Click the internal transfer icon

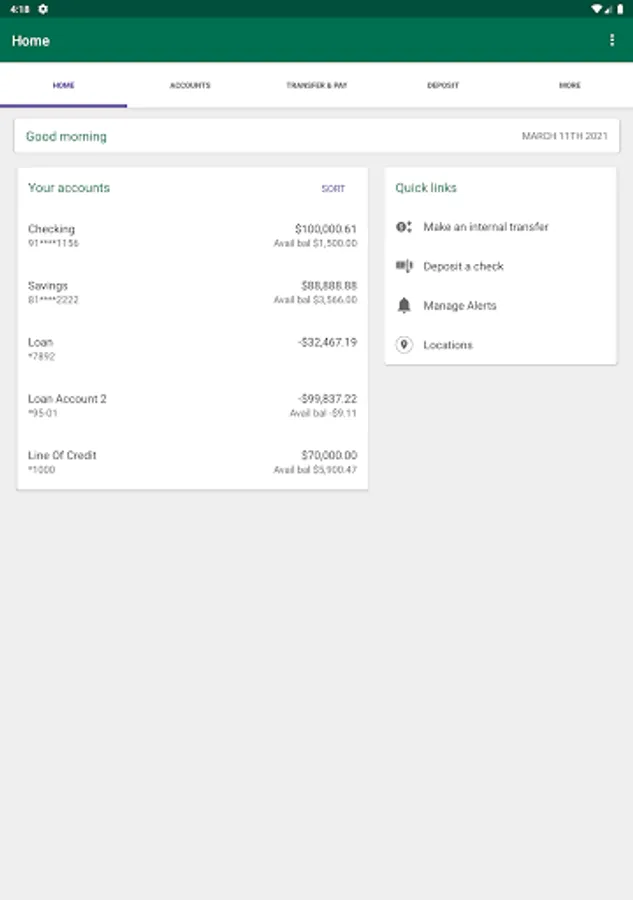click(404, 227)
